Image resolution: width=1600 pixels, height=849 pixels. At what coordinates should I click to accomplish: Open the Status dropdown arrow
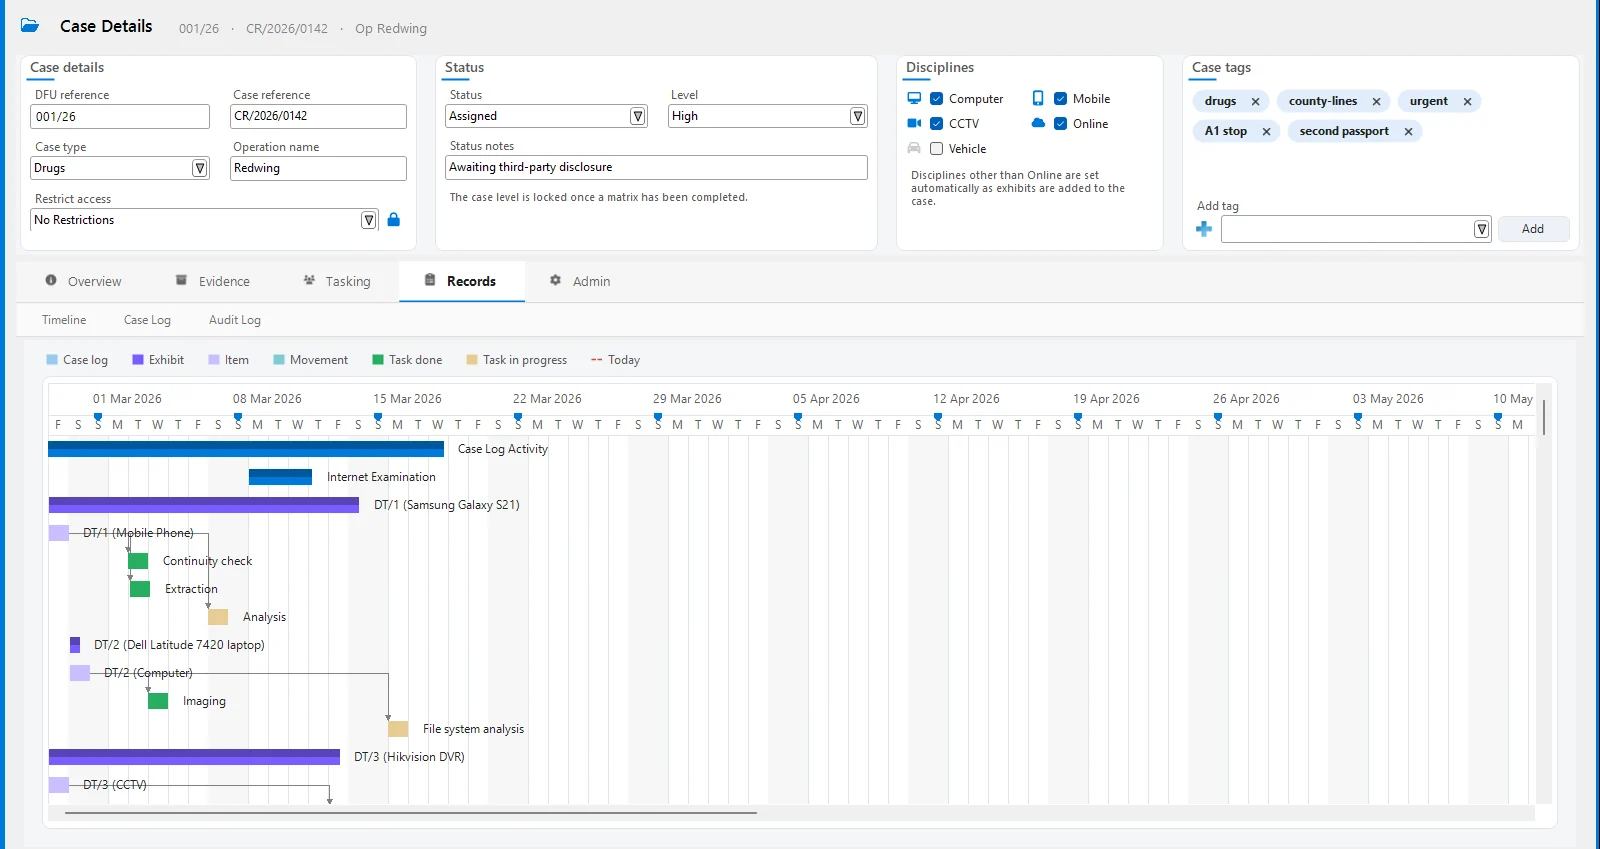638,116
